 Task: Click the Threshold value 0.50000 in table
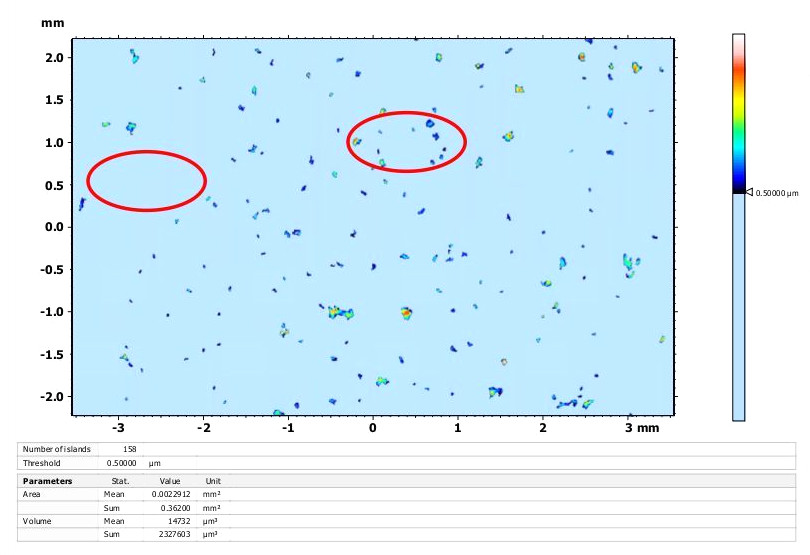click(121, 463)
